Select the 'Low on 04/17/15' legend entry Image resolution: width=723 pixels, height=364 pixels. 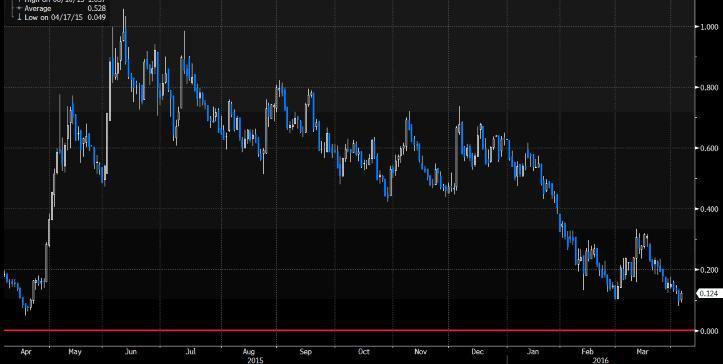(54, 17)
